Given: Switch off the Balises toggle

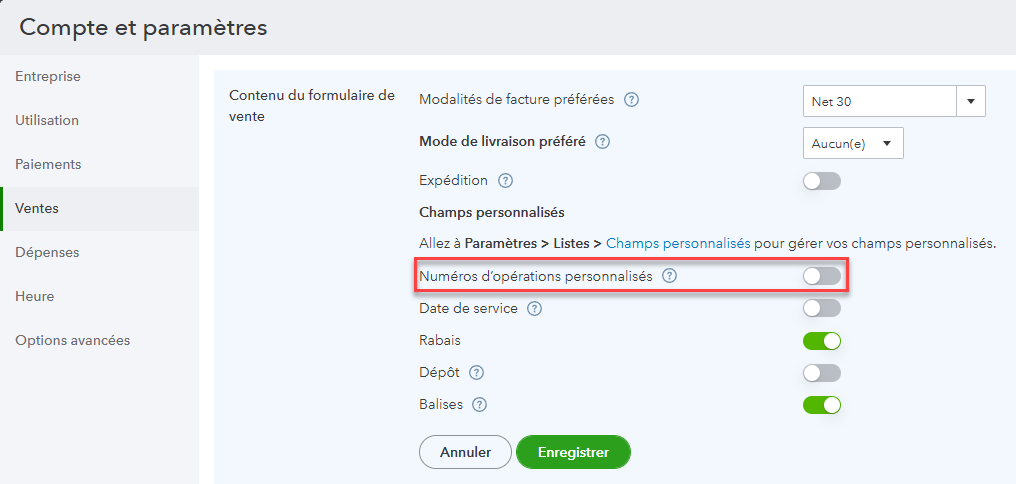Looking at the screenshot, I should click(821, 405).
